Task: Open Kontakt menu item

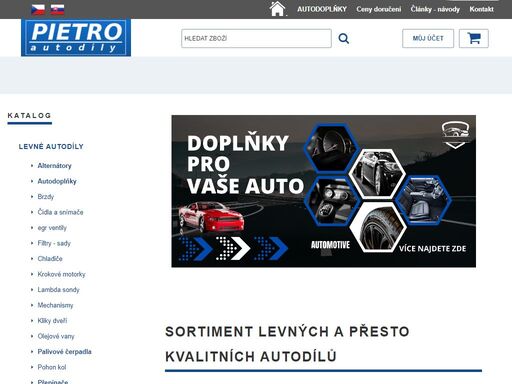Action: point(481,9)
